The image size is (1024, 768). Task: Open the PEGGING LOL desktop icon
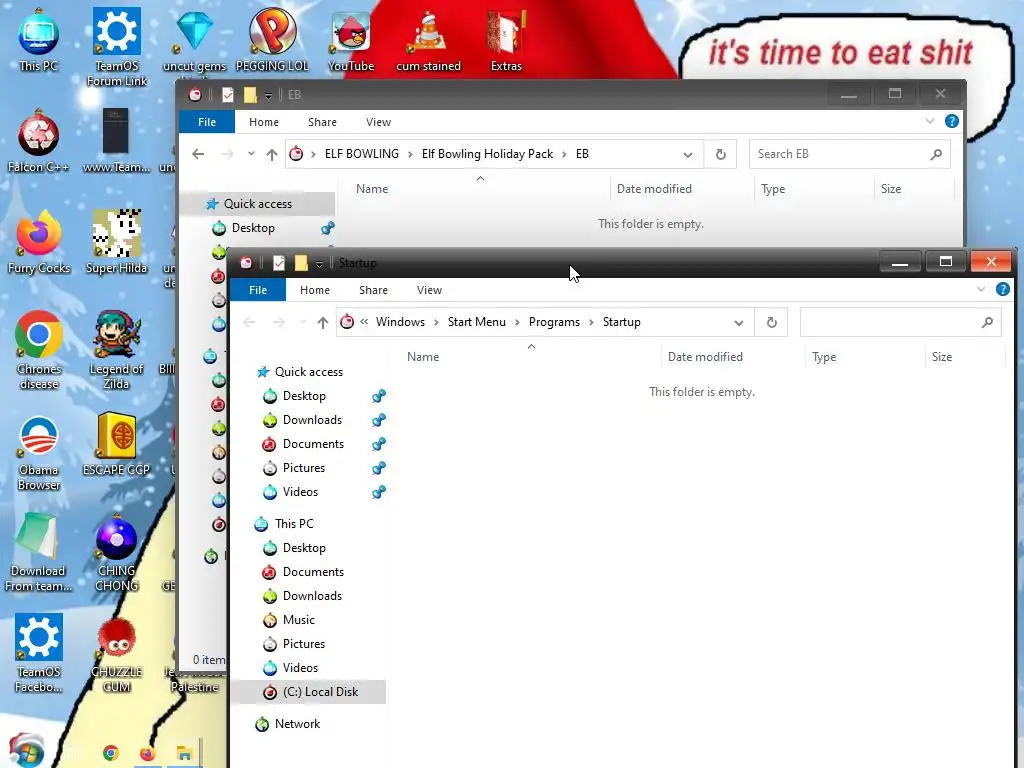272,40
